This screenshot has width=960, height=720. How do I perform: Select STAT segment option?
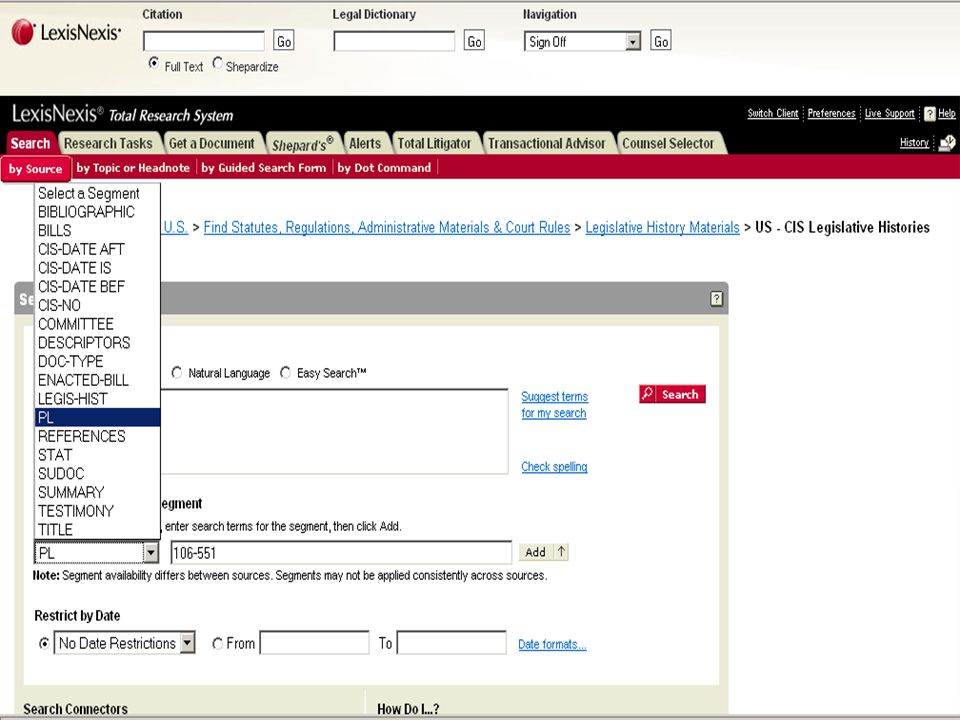click(x=97, y=455)
